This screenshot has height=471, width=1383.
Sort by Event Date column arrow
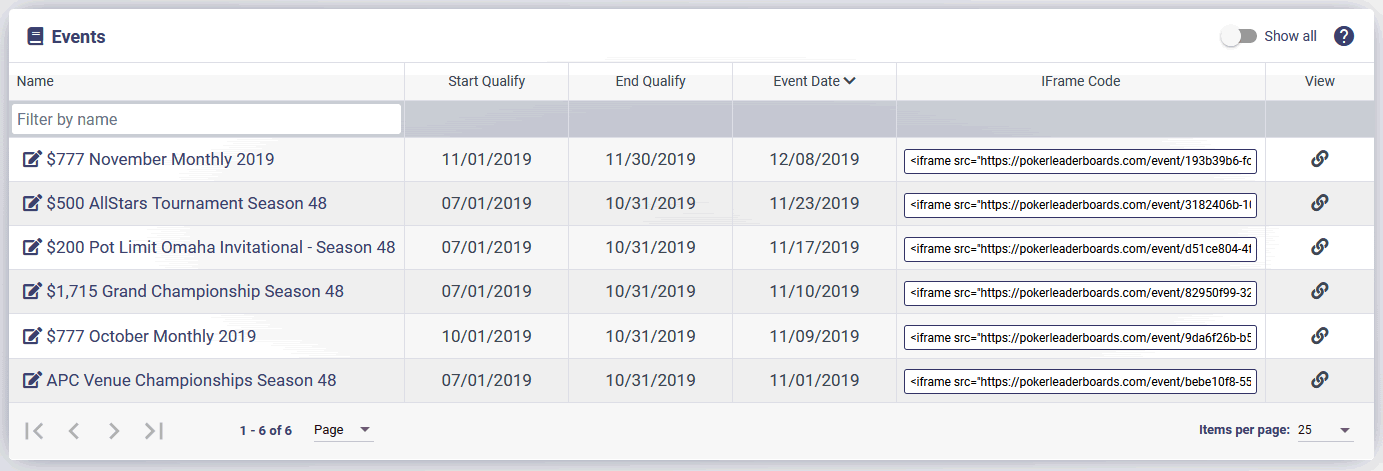pyautogui.click(x=850, y=82)
